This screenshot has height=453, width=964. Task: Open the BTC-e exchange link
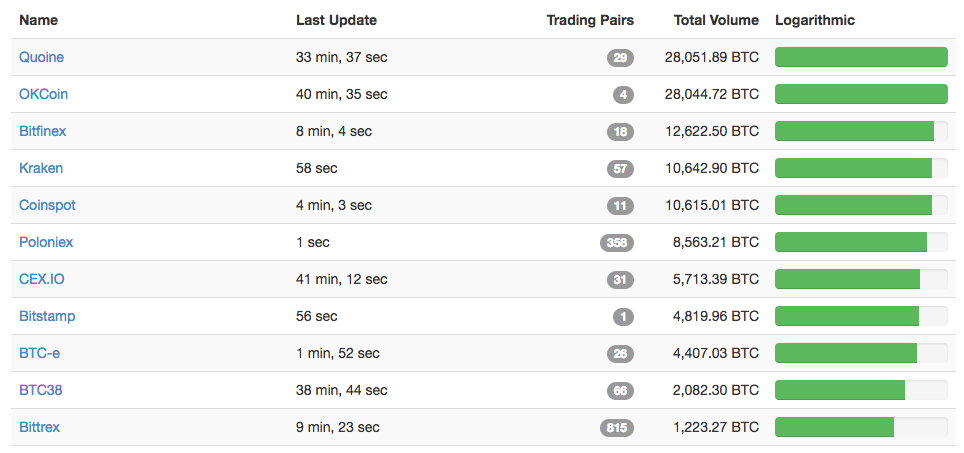pos(39,353)
